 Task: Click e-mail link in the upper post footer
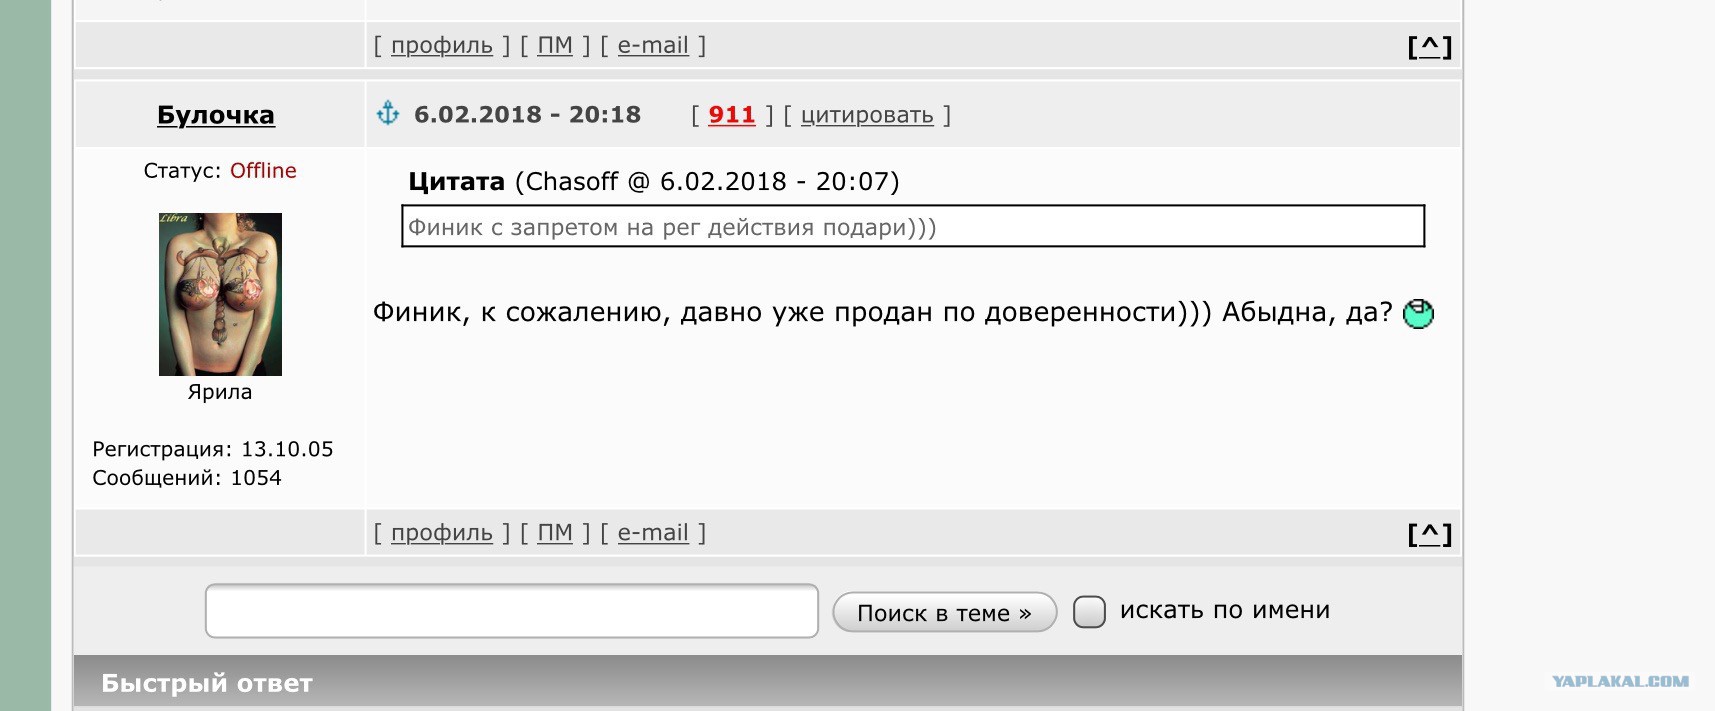pos(653,45)
